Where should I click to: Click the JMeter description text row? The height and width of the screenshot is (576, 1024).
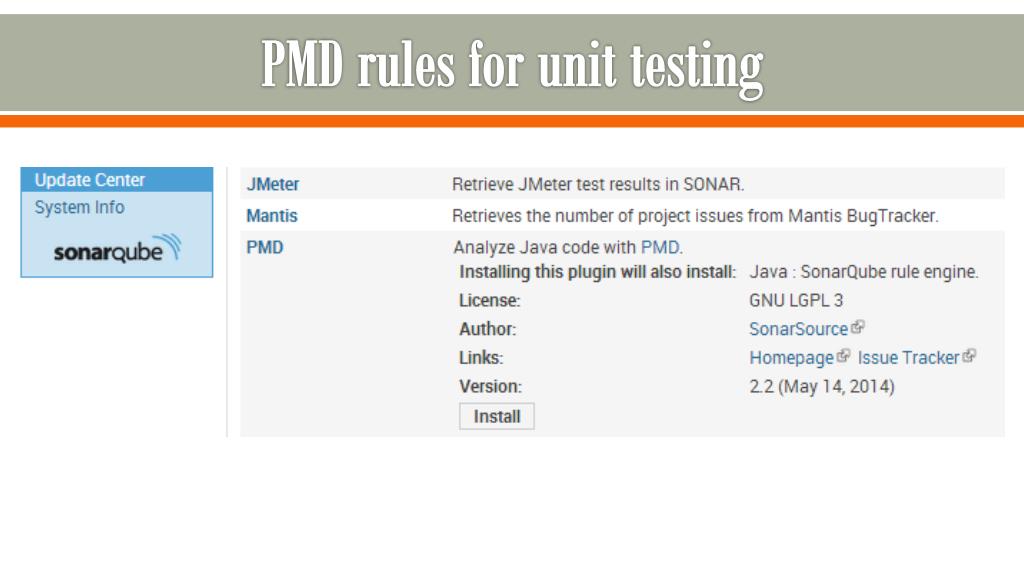tap(598, 184)
